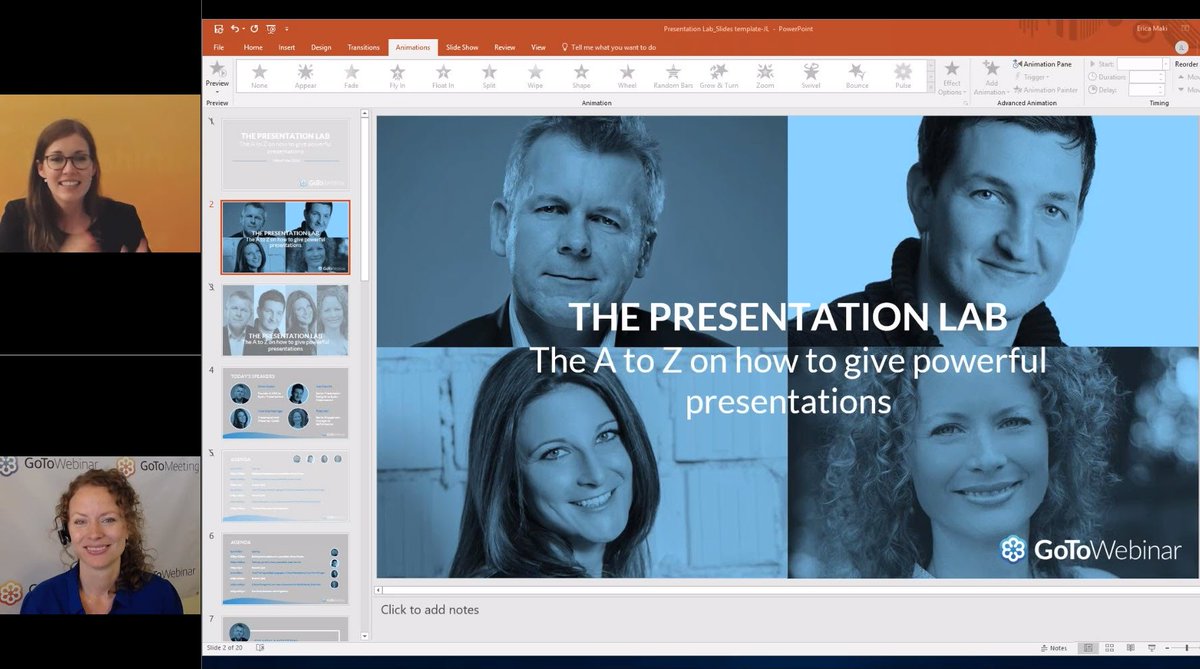Click the Animation Painter button
The width and height of the screenshot is (1200, 669).
click(x=1046, y=90)
